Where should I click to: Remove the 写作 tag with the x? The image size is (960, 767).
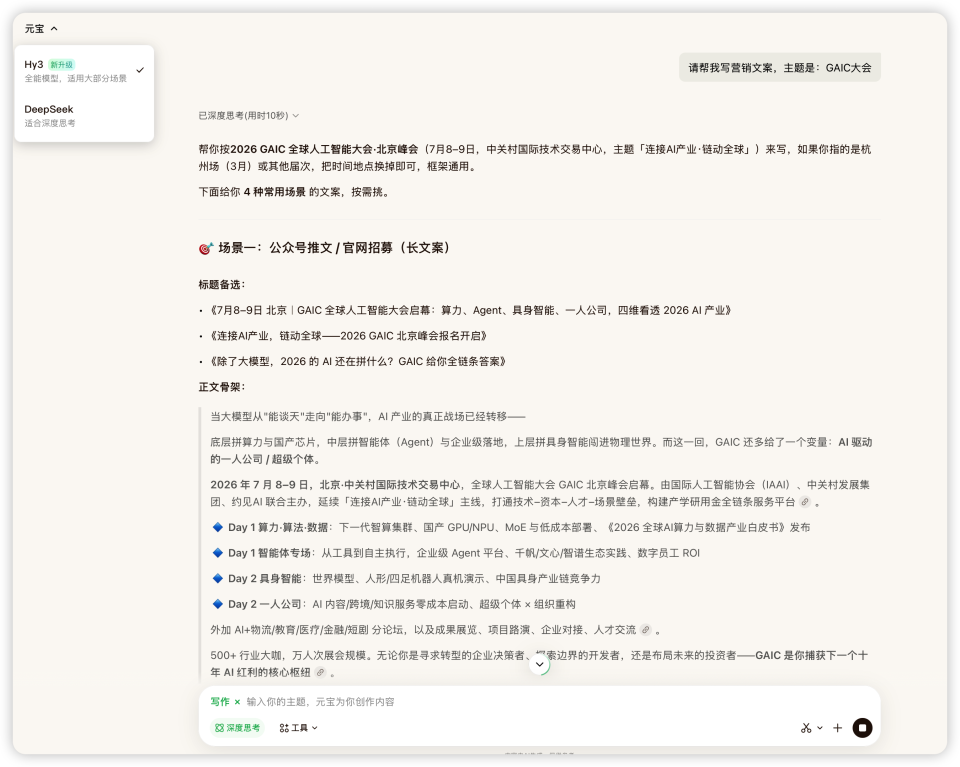[x=238, y=702]
